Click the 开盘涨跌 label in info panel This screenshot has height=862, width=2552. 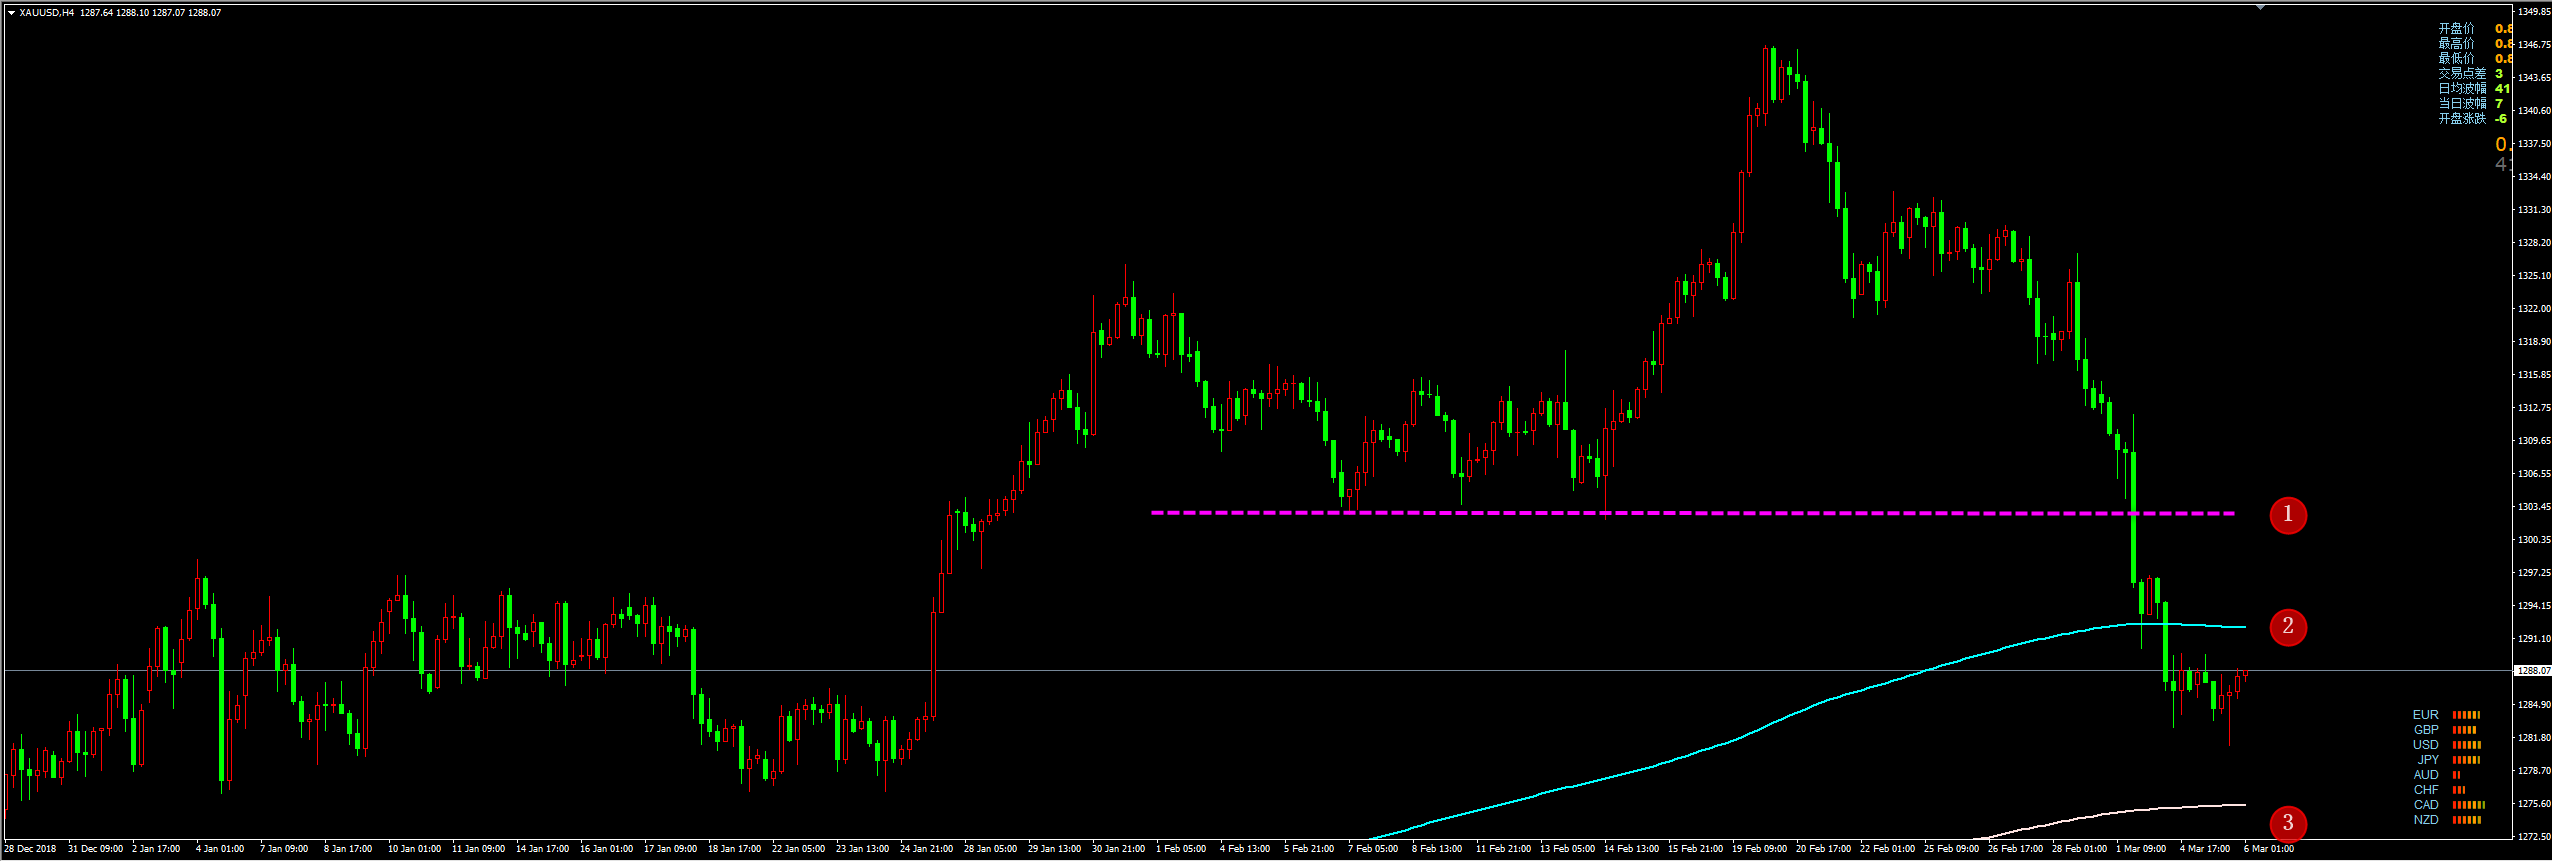[2461, 119]
